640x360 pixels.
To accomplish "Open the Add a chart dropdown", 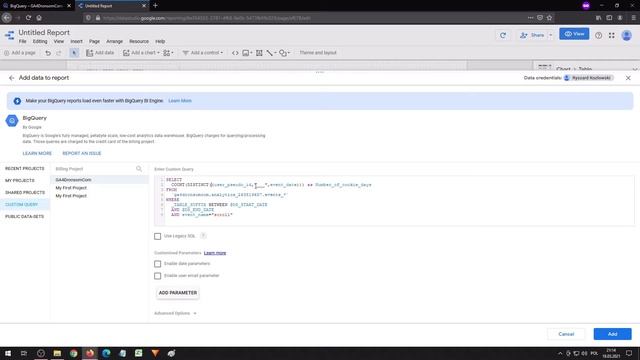I will 141,53.
